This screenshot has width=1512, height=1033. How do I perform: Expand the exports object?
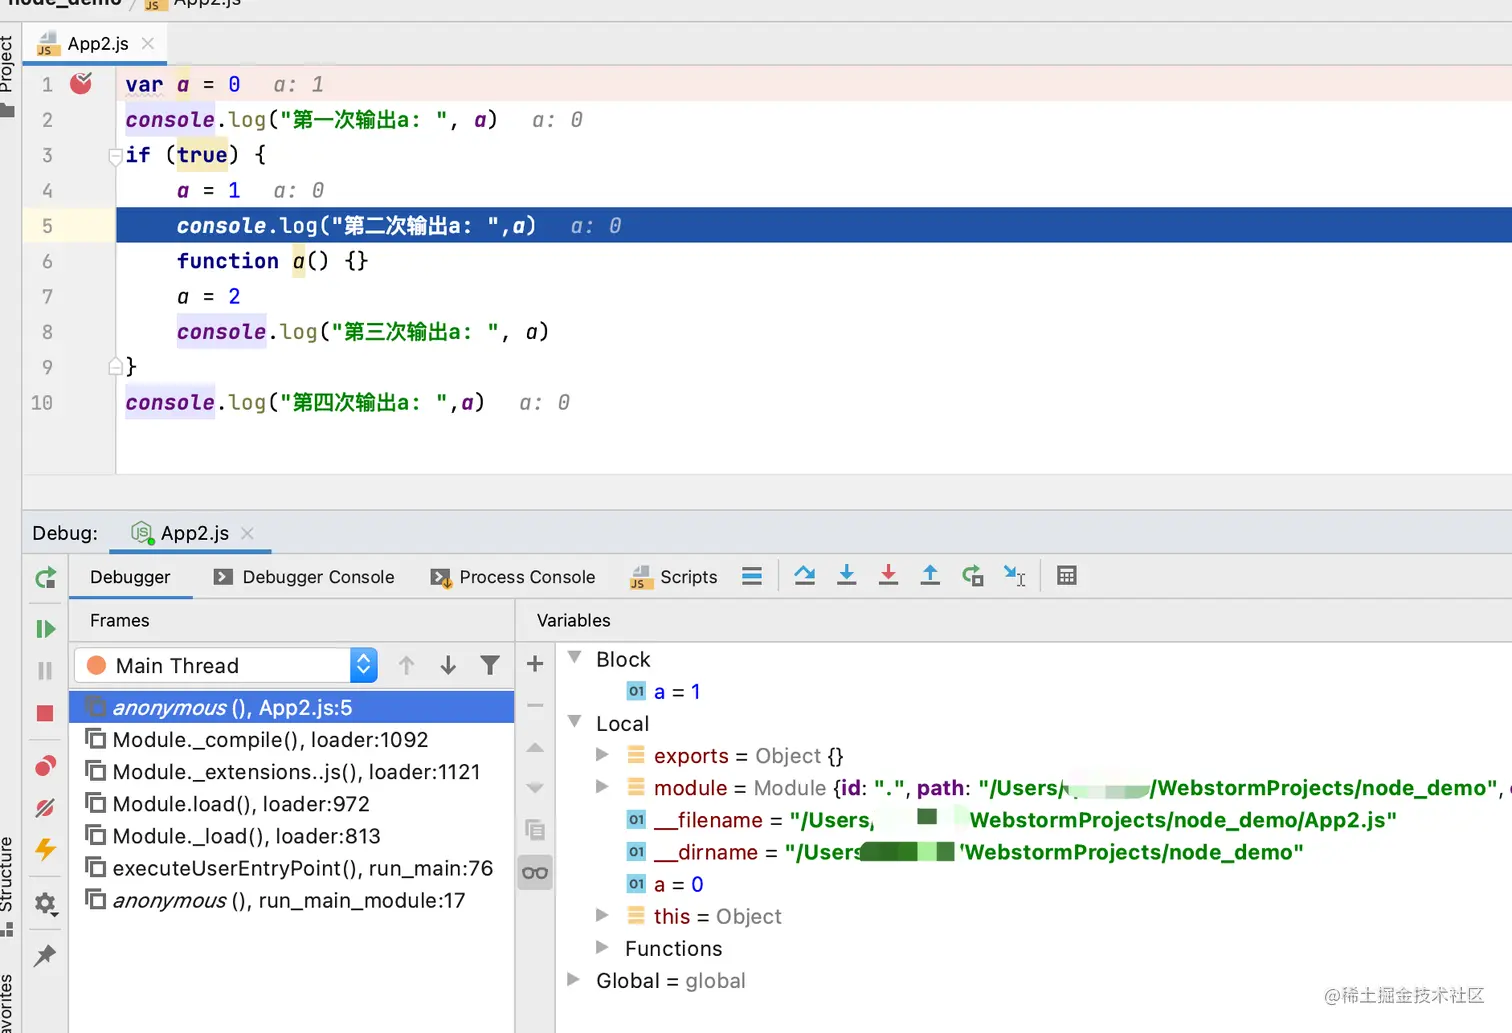602,755
